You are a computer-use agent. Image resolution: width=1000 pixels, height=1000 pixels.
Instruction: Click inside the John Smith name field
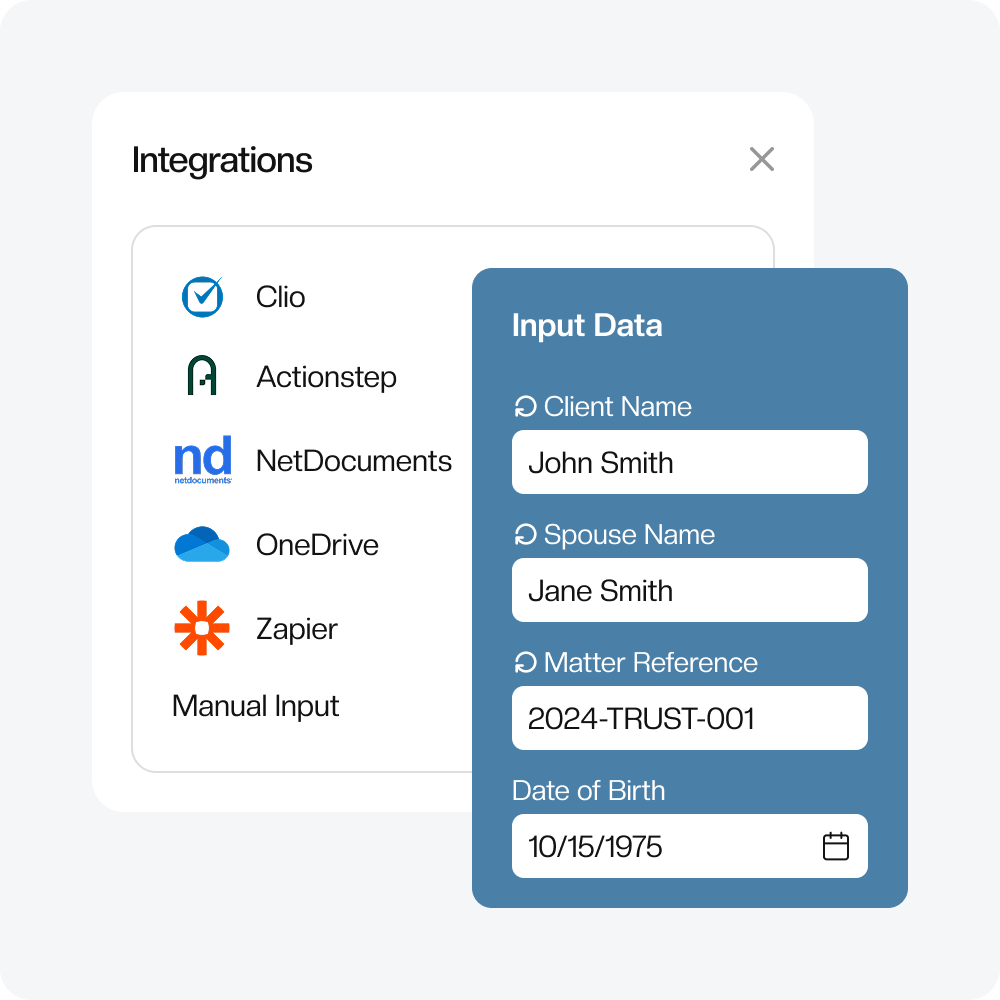pos(690,462)
